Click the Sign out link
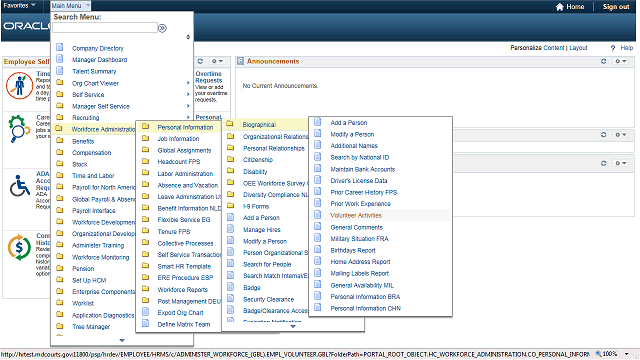The image size is (640, 360). click(616, 7)
